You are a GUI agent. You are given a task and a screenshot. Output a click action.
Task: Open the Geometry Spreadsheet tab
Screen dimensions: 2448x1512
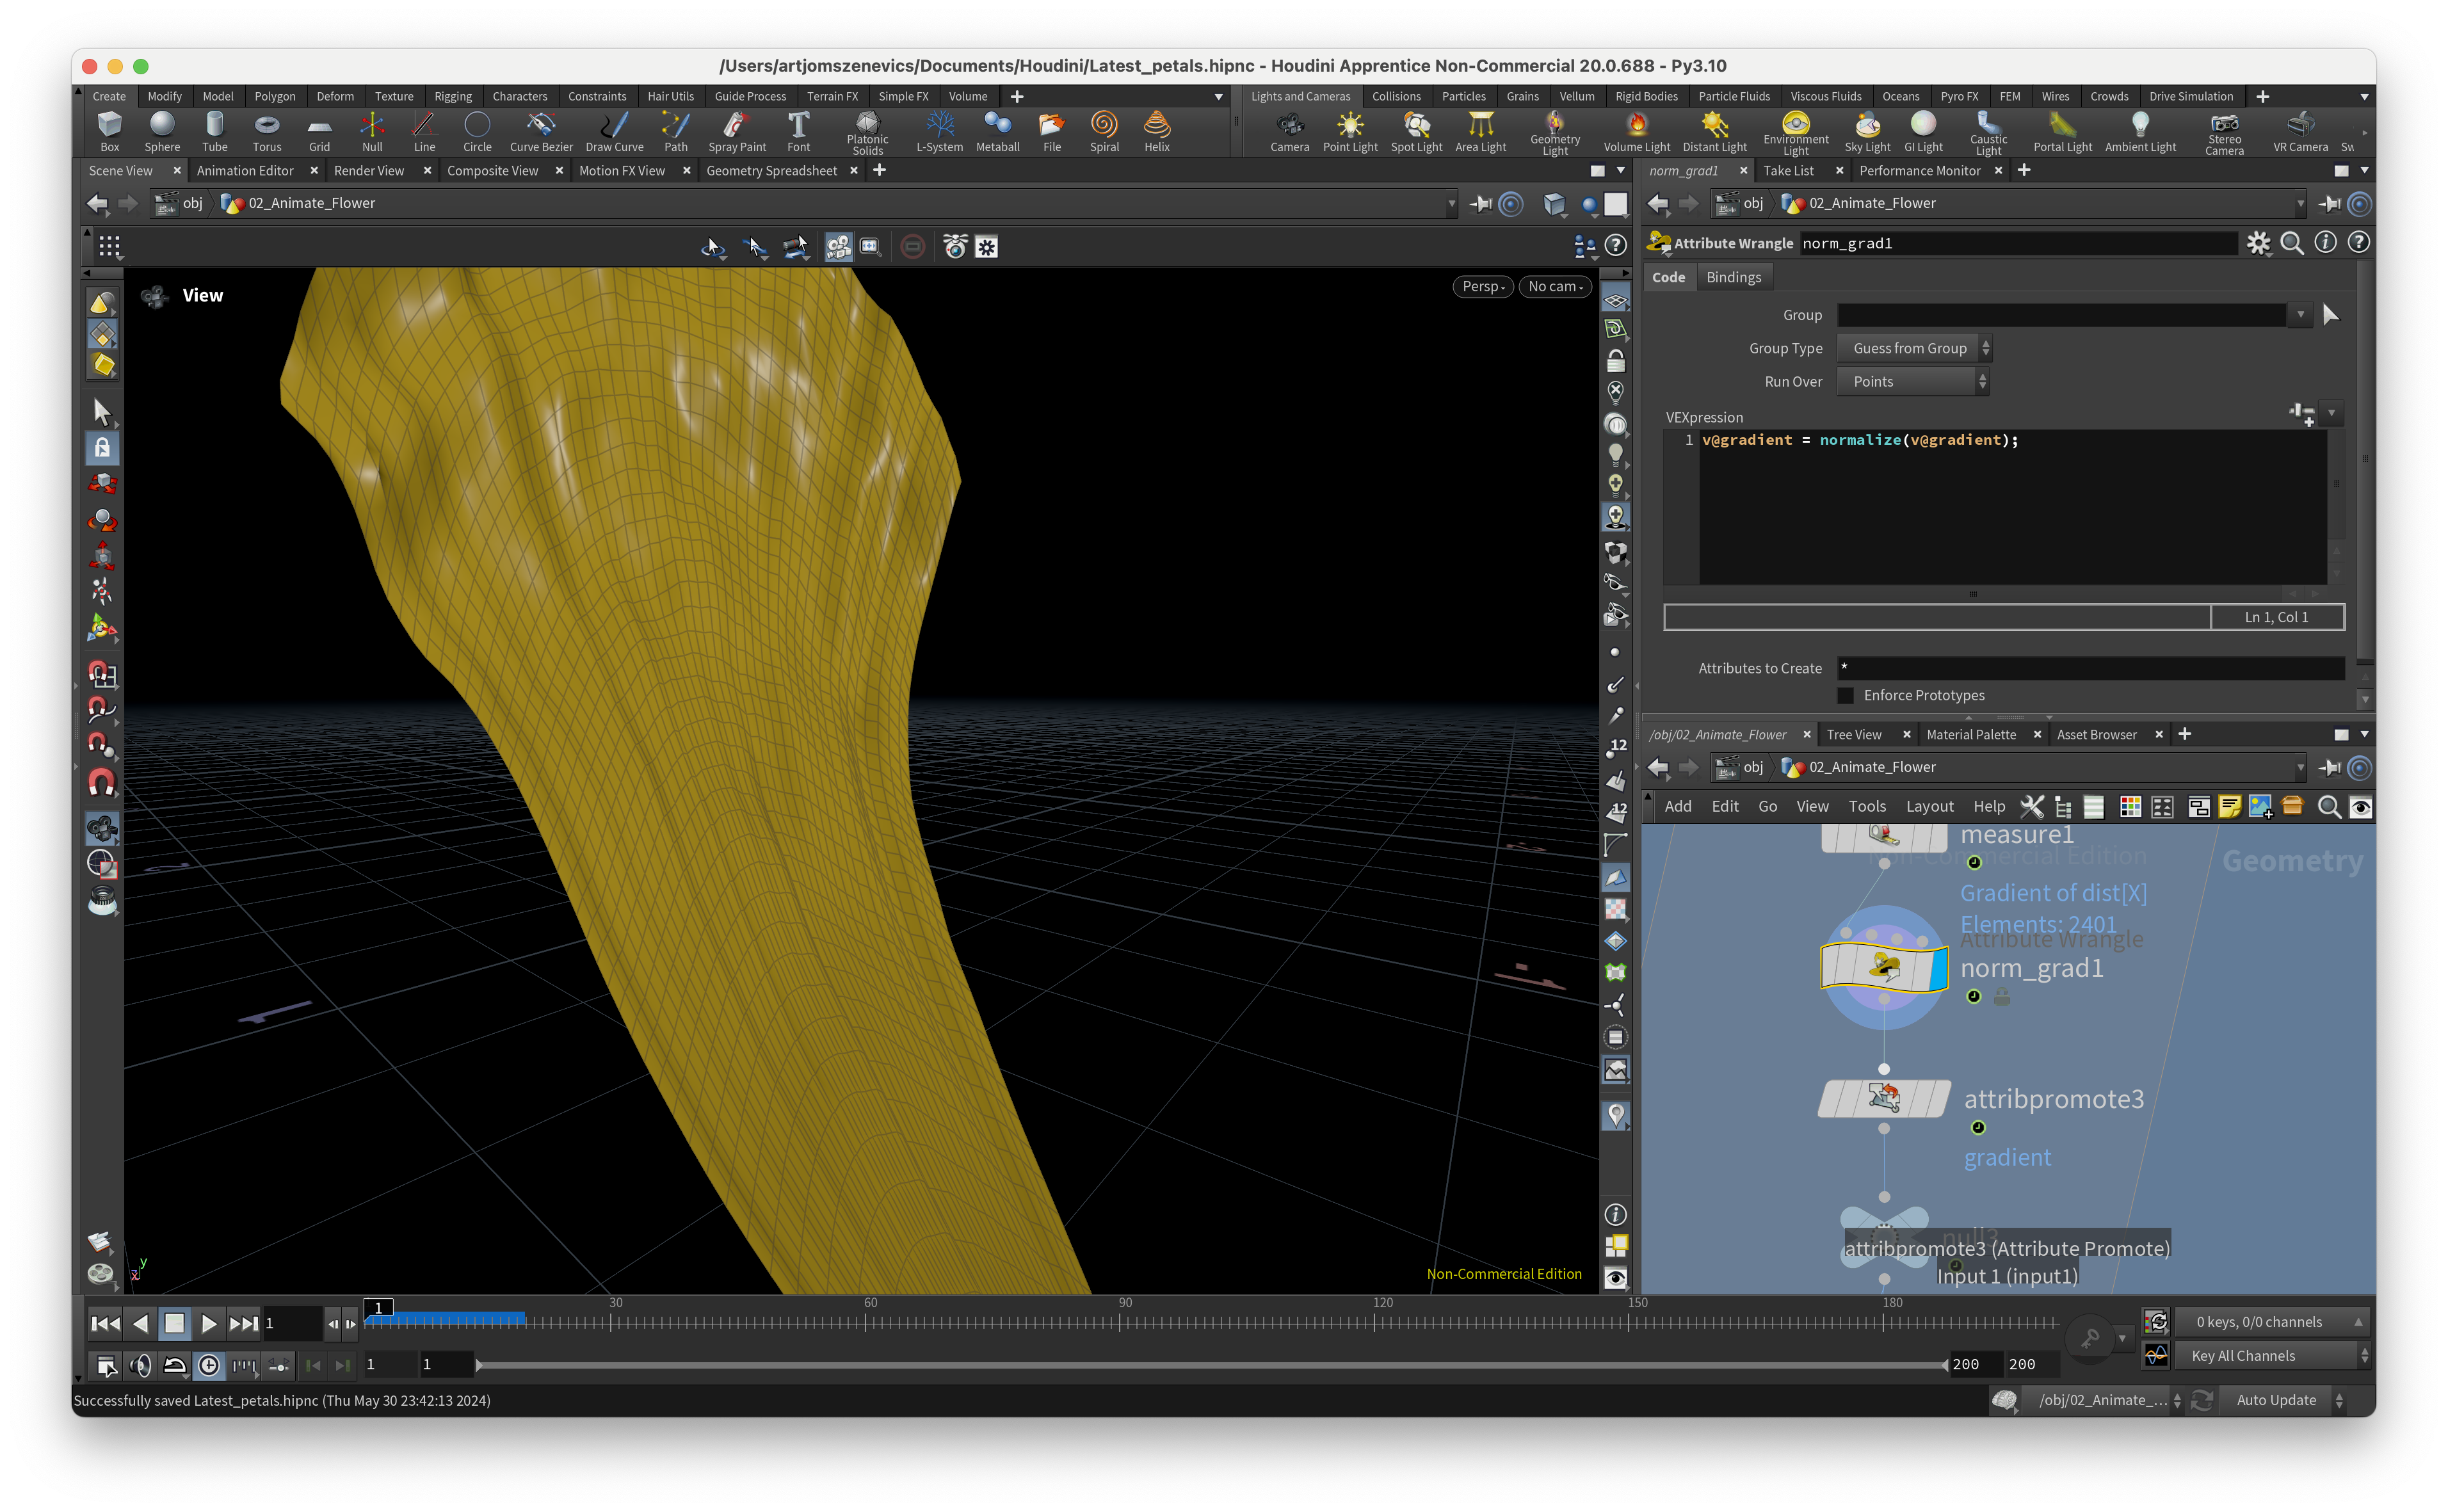[771, 171]
